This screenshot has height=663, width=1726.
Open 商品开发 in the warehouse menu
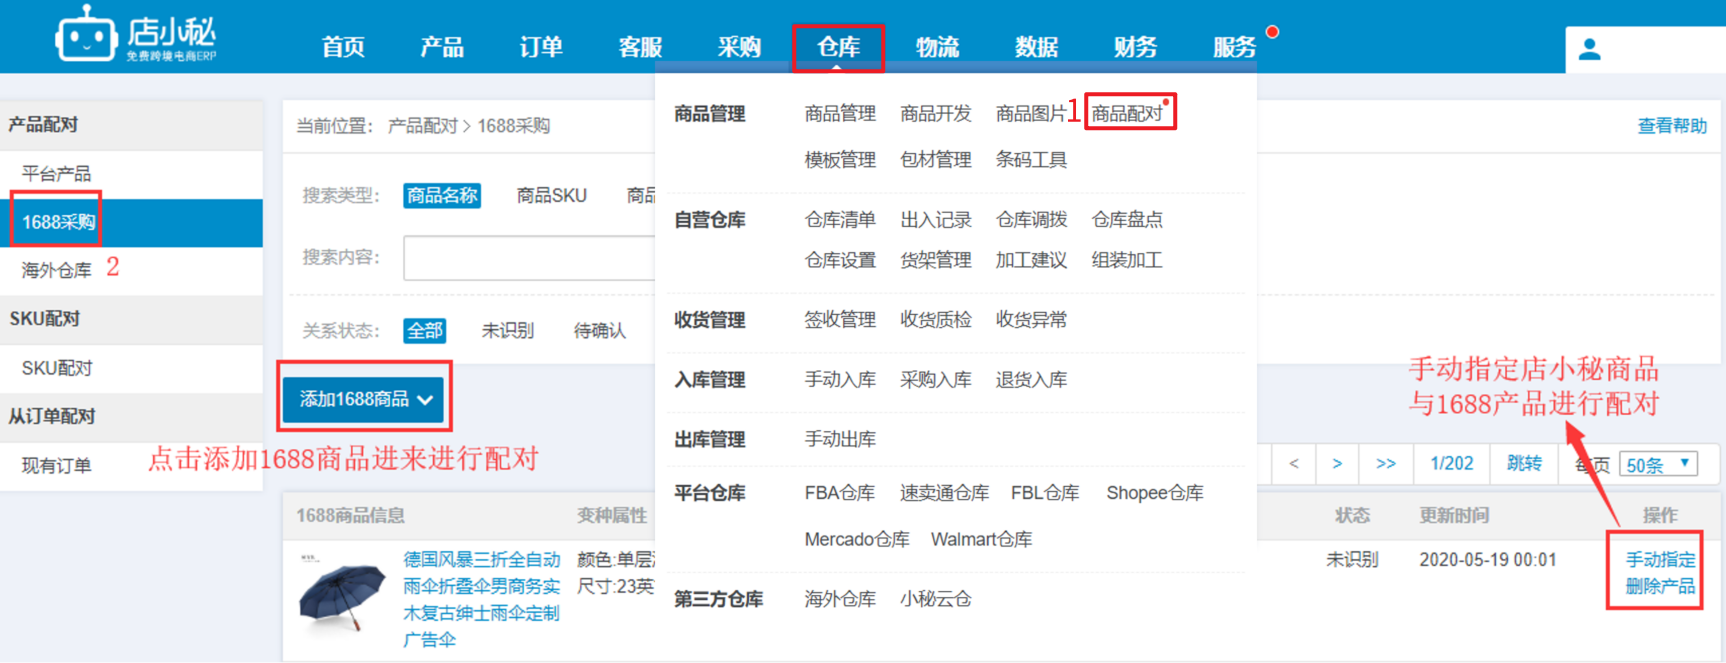tap(935, 114)
